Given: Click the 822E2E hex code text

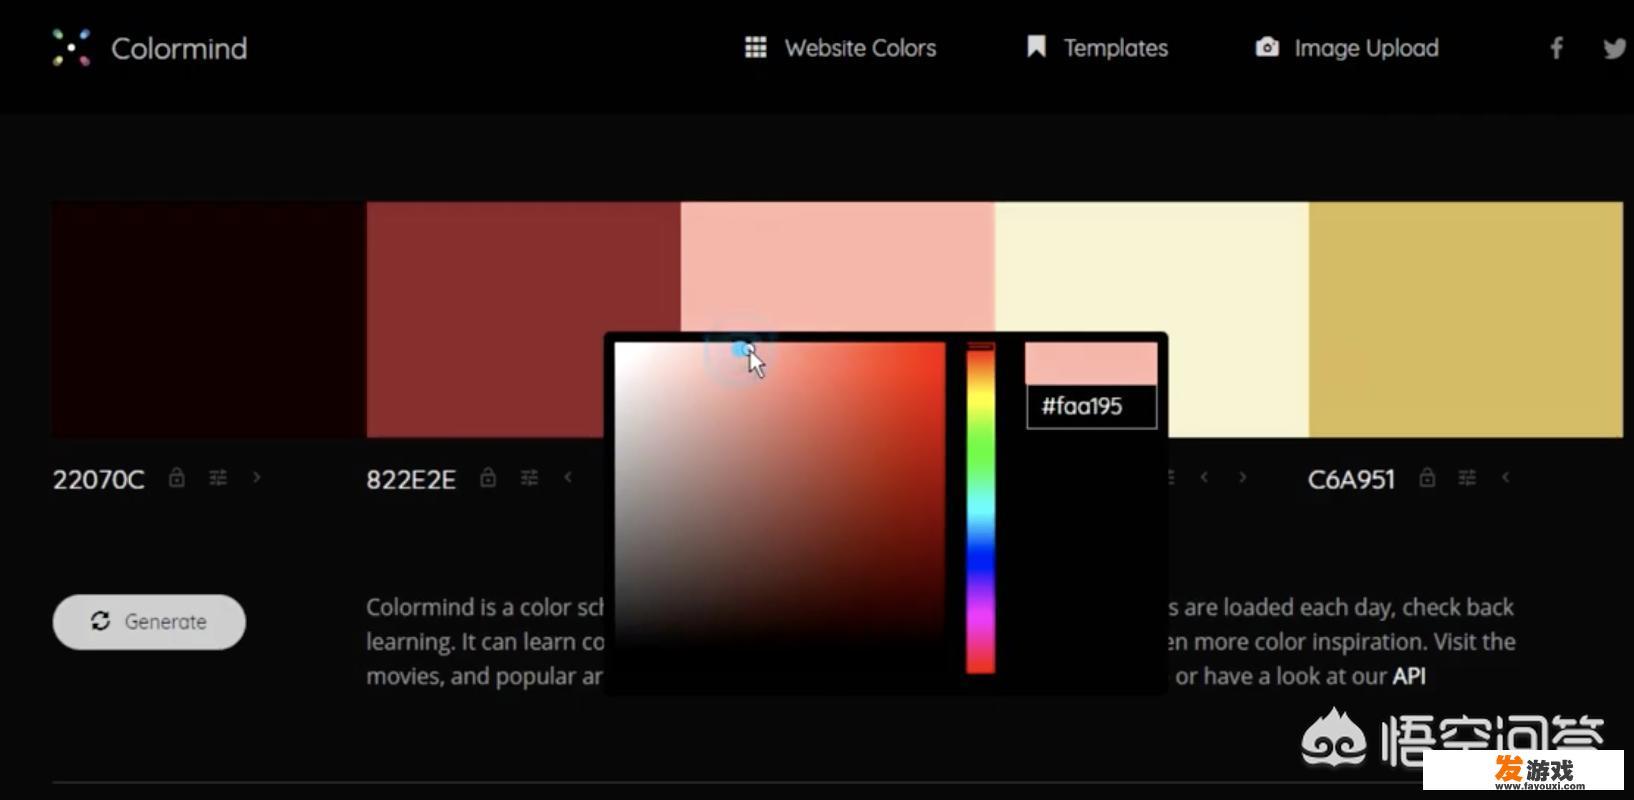Looking at the screenshot, I should [411, 480].
